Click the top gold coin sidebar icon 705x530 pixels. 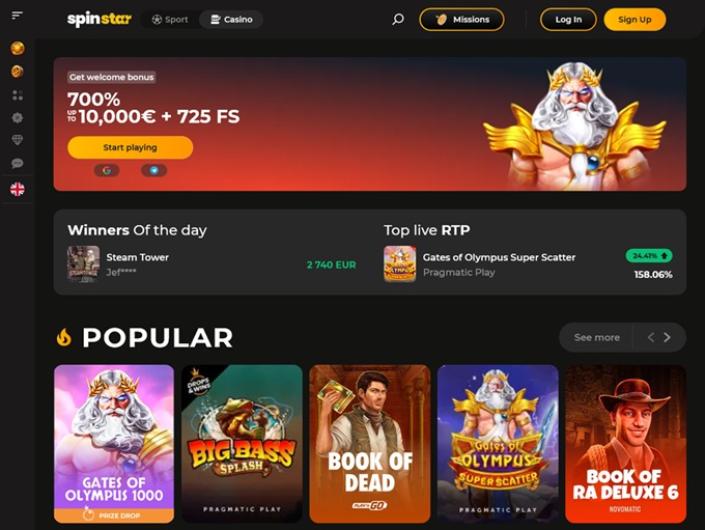tap(18, 48)
